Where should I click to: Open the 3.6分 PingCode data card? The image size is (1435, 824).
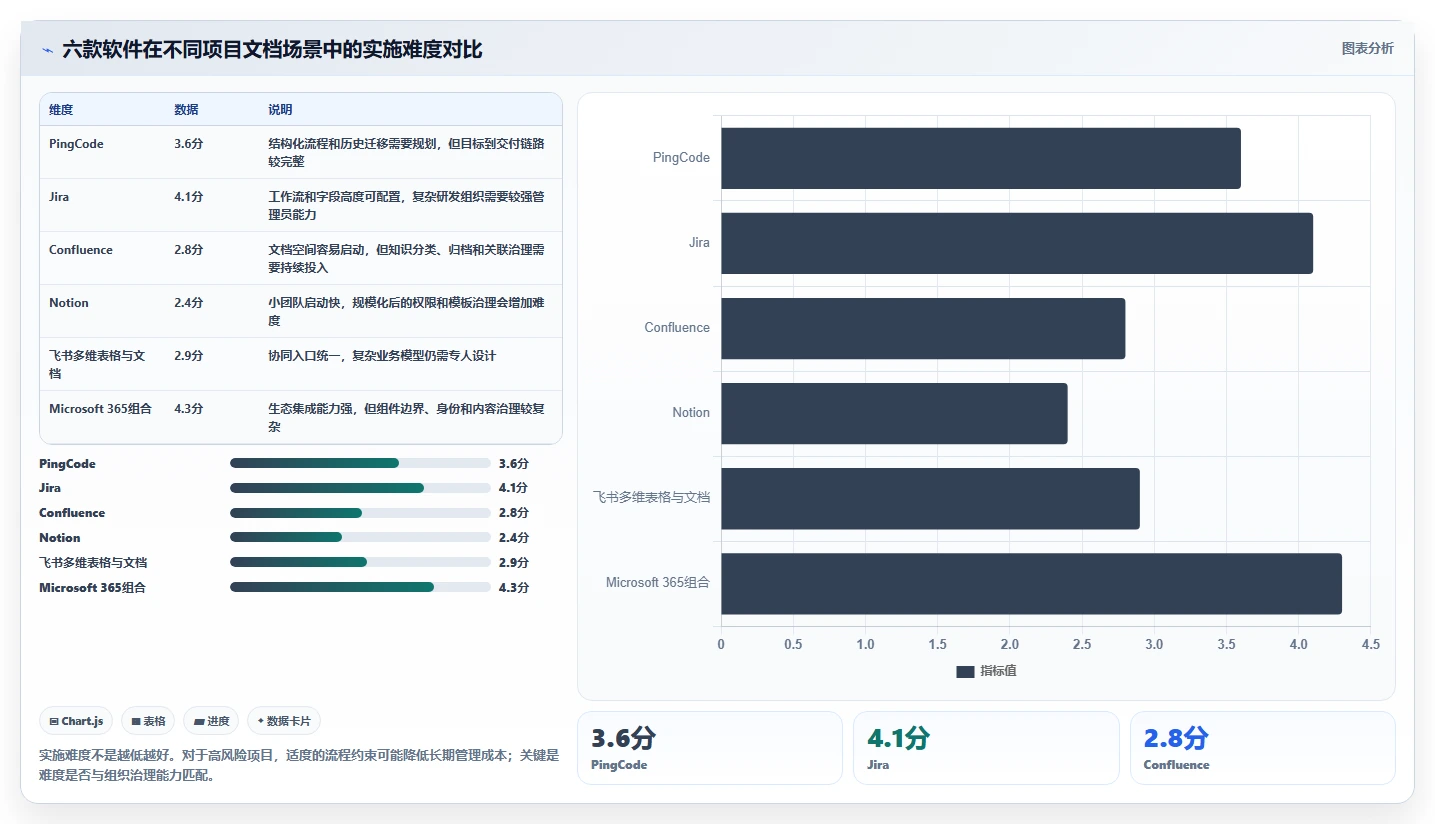tap(710, 748)
